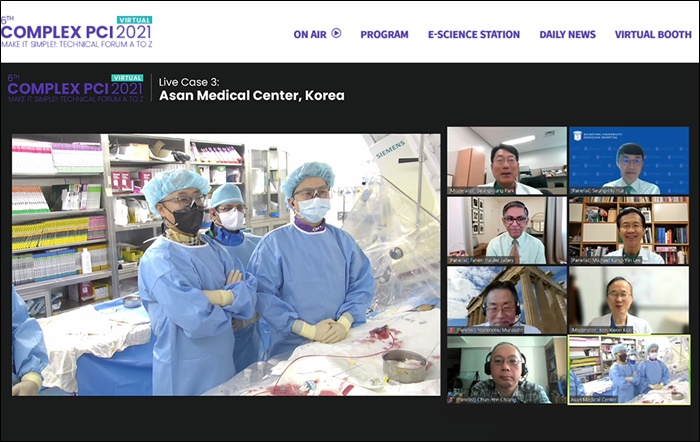
Task: Select Panelist Chun-Yen Chiang video tile
Action: coord(507,370)
